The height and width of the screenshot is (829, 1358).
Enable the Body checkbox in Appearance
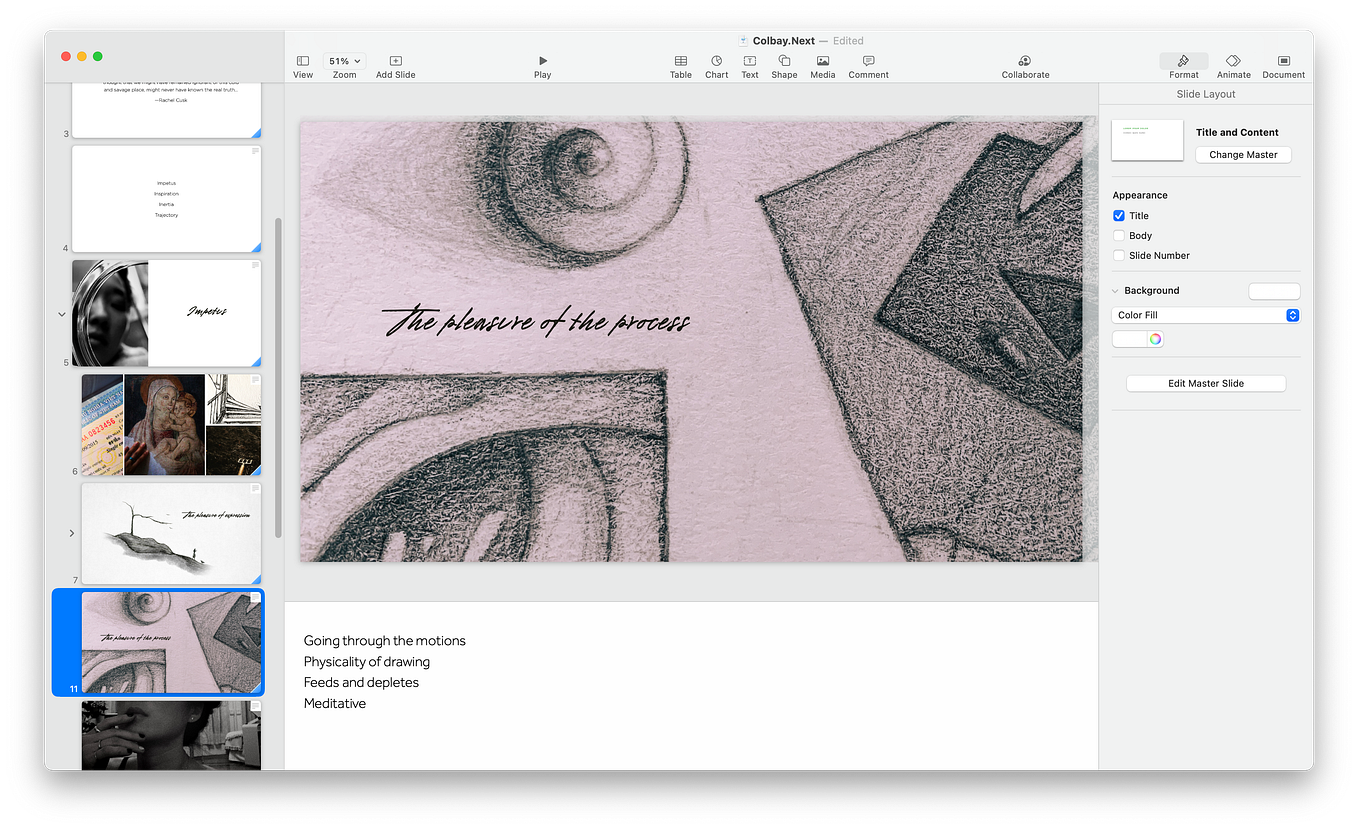point(1119,235)
